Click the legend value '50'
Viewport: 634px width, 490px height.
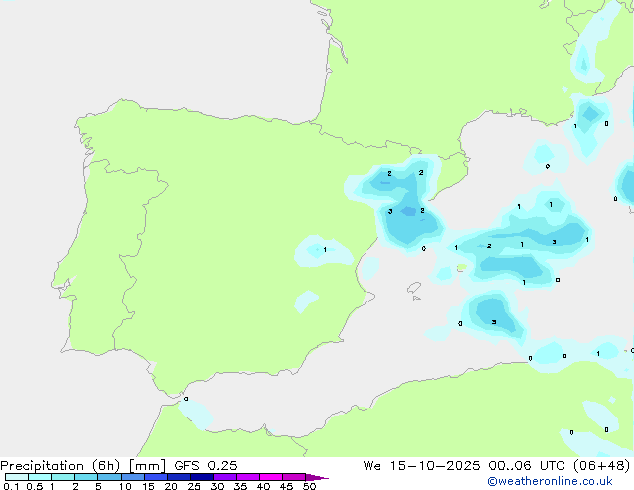coord(310,486)
